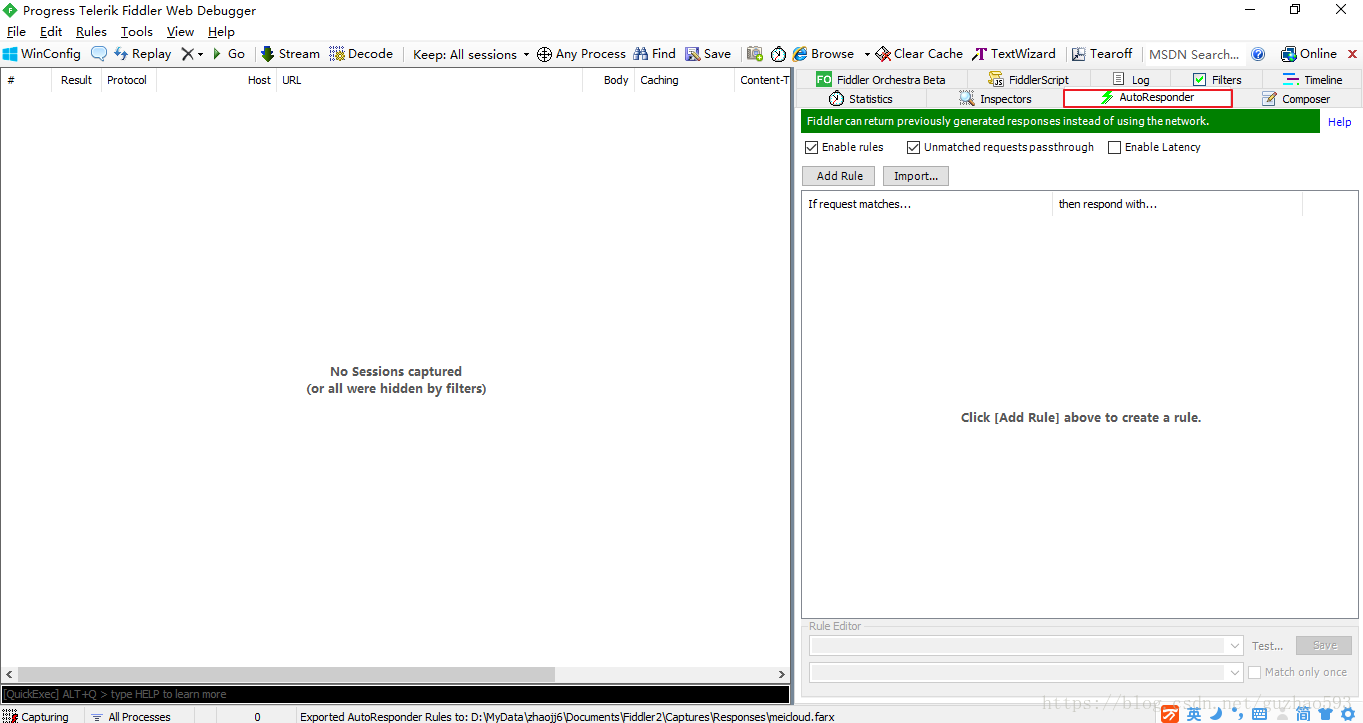
Task: Switch to Statistics tab
Action: [861, 98]
